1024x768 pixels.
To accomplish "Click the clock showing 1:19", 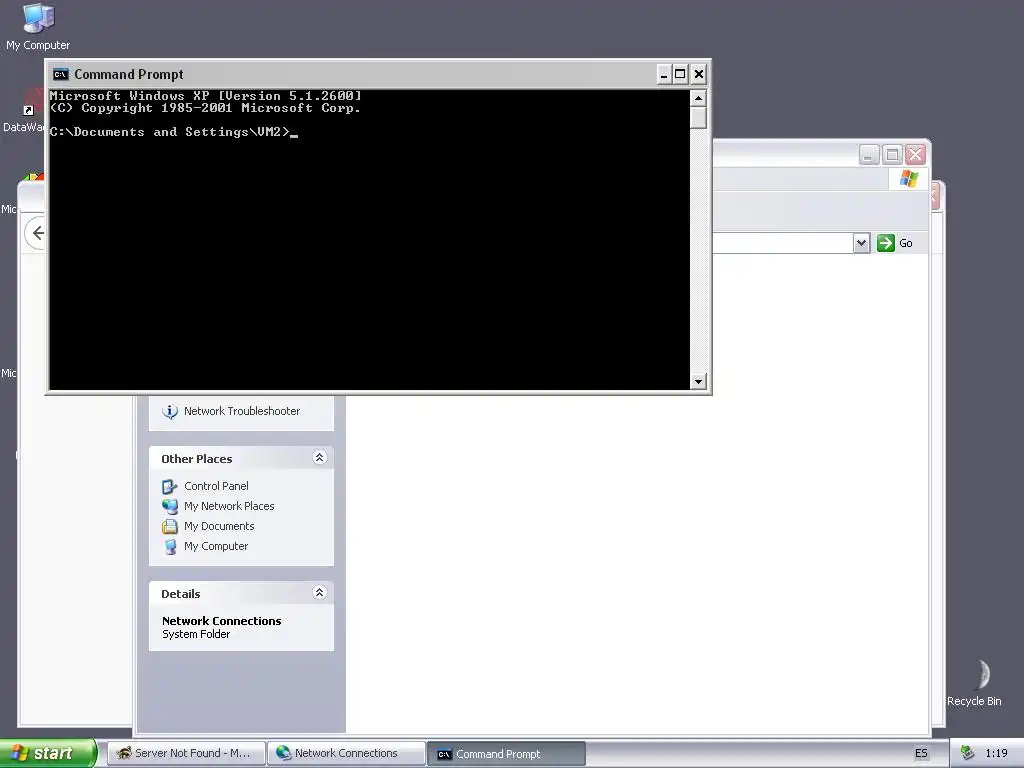I will click(x=996, y=753).
